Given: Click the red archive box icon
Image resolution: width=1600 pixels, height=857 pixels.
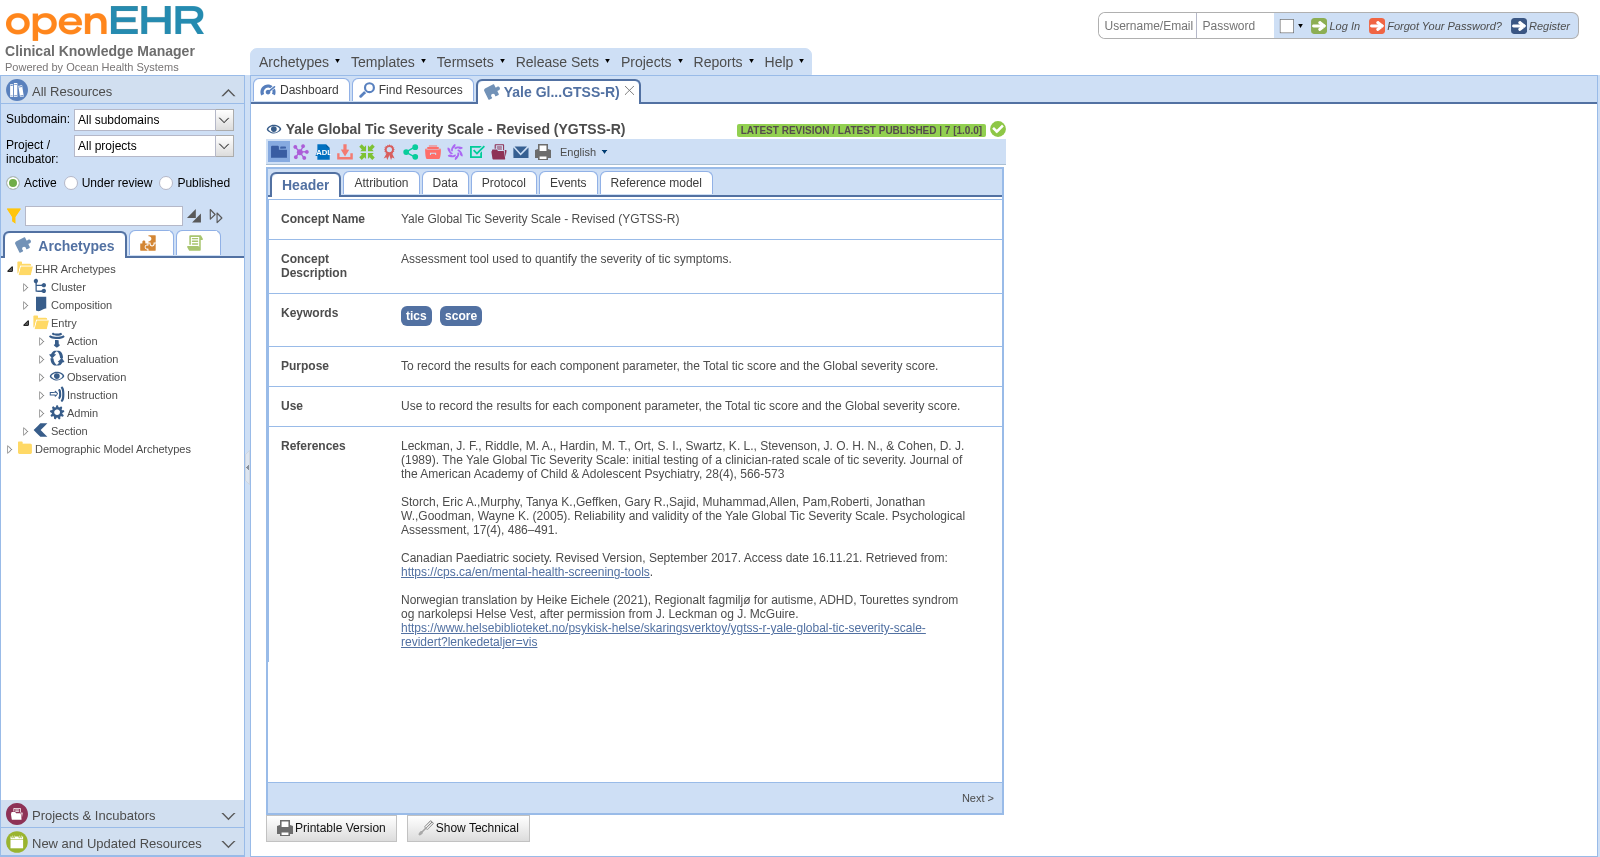Looking at the screenshot, I should pos(433,152).
